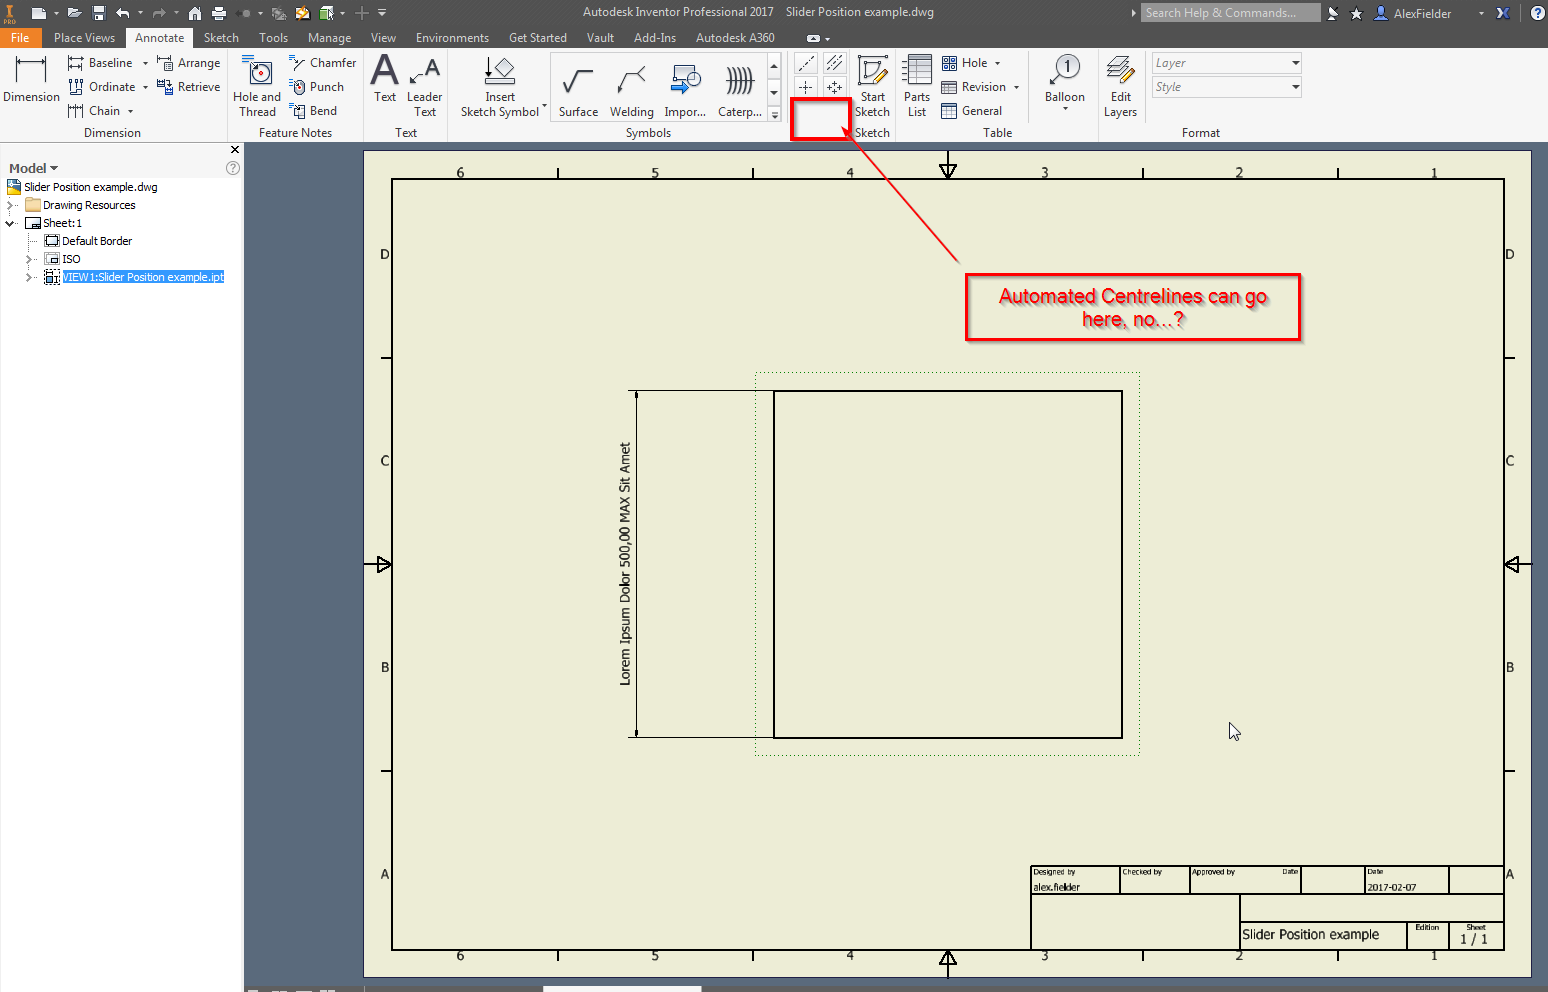Select the Chamfer note tool
Image resolution: width=1548 pixels, height=992 pixels.
tap(322, 61)
